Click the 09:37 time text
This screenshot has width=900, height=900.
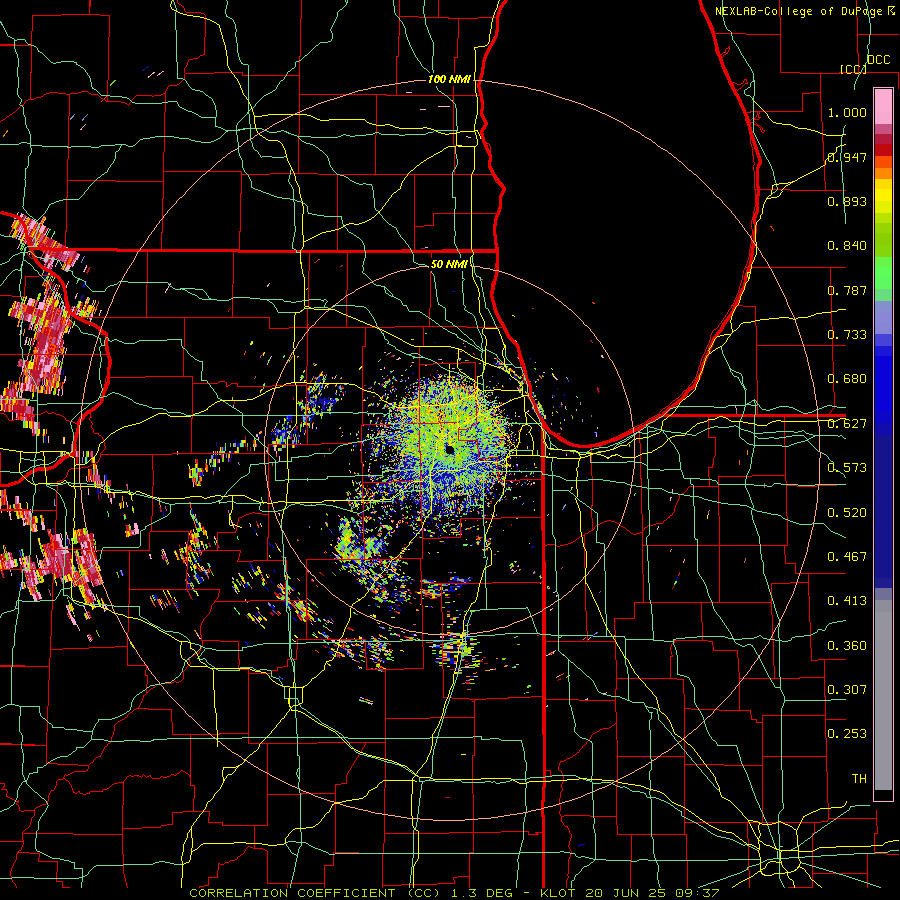[x=697, y=893]
